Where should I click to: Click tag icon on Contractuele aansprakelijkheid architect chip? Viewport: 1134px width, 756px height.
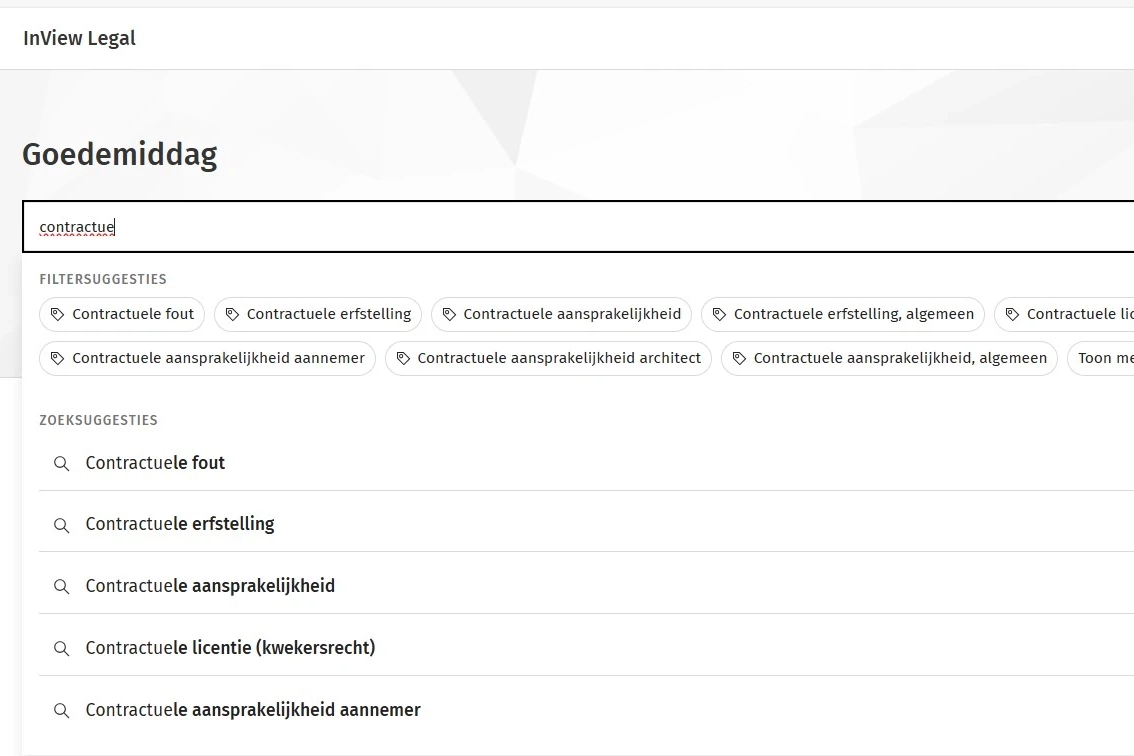coord(403,358)
